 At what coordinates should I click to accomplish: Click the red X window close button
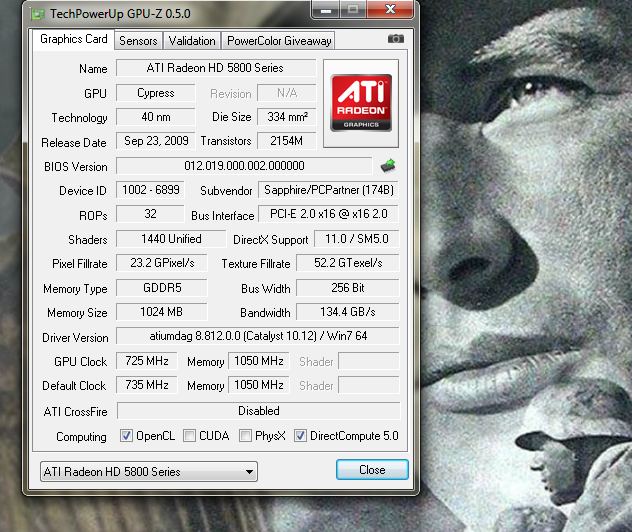[390, 10]
